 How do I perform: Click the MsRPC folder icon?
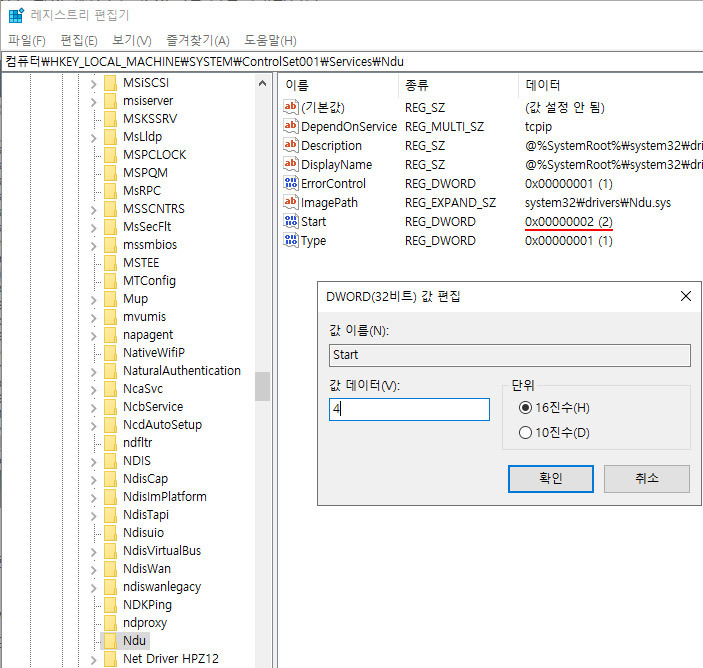click(110, 191)
